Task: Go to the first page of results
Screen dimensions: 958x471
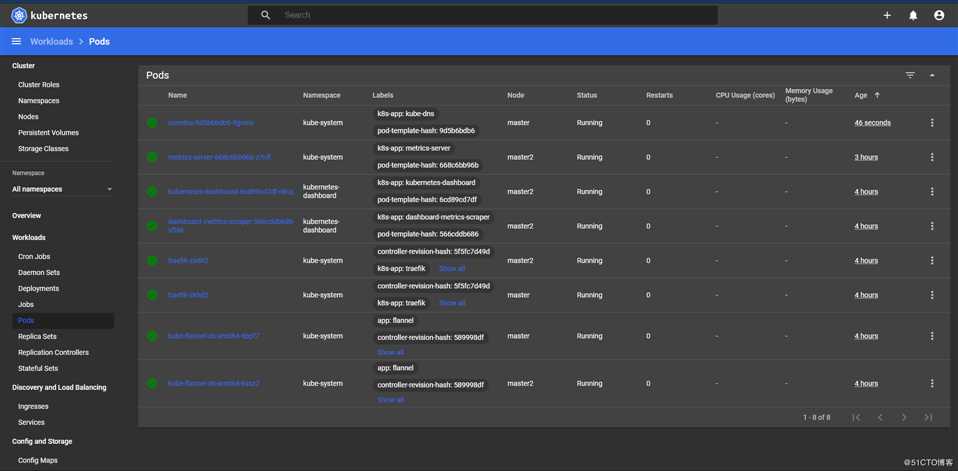Action: click(856, 417)
